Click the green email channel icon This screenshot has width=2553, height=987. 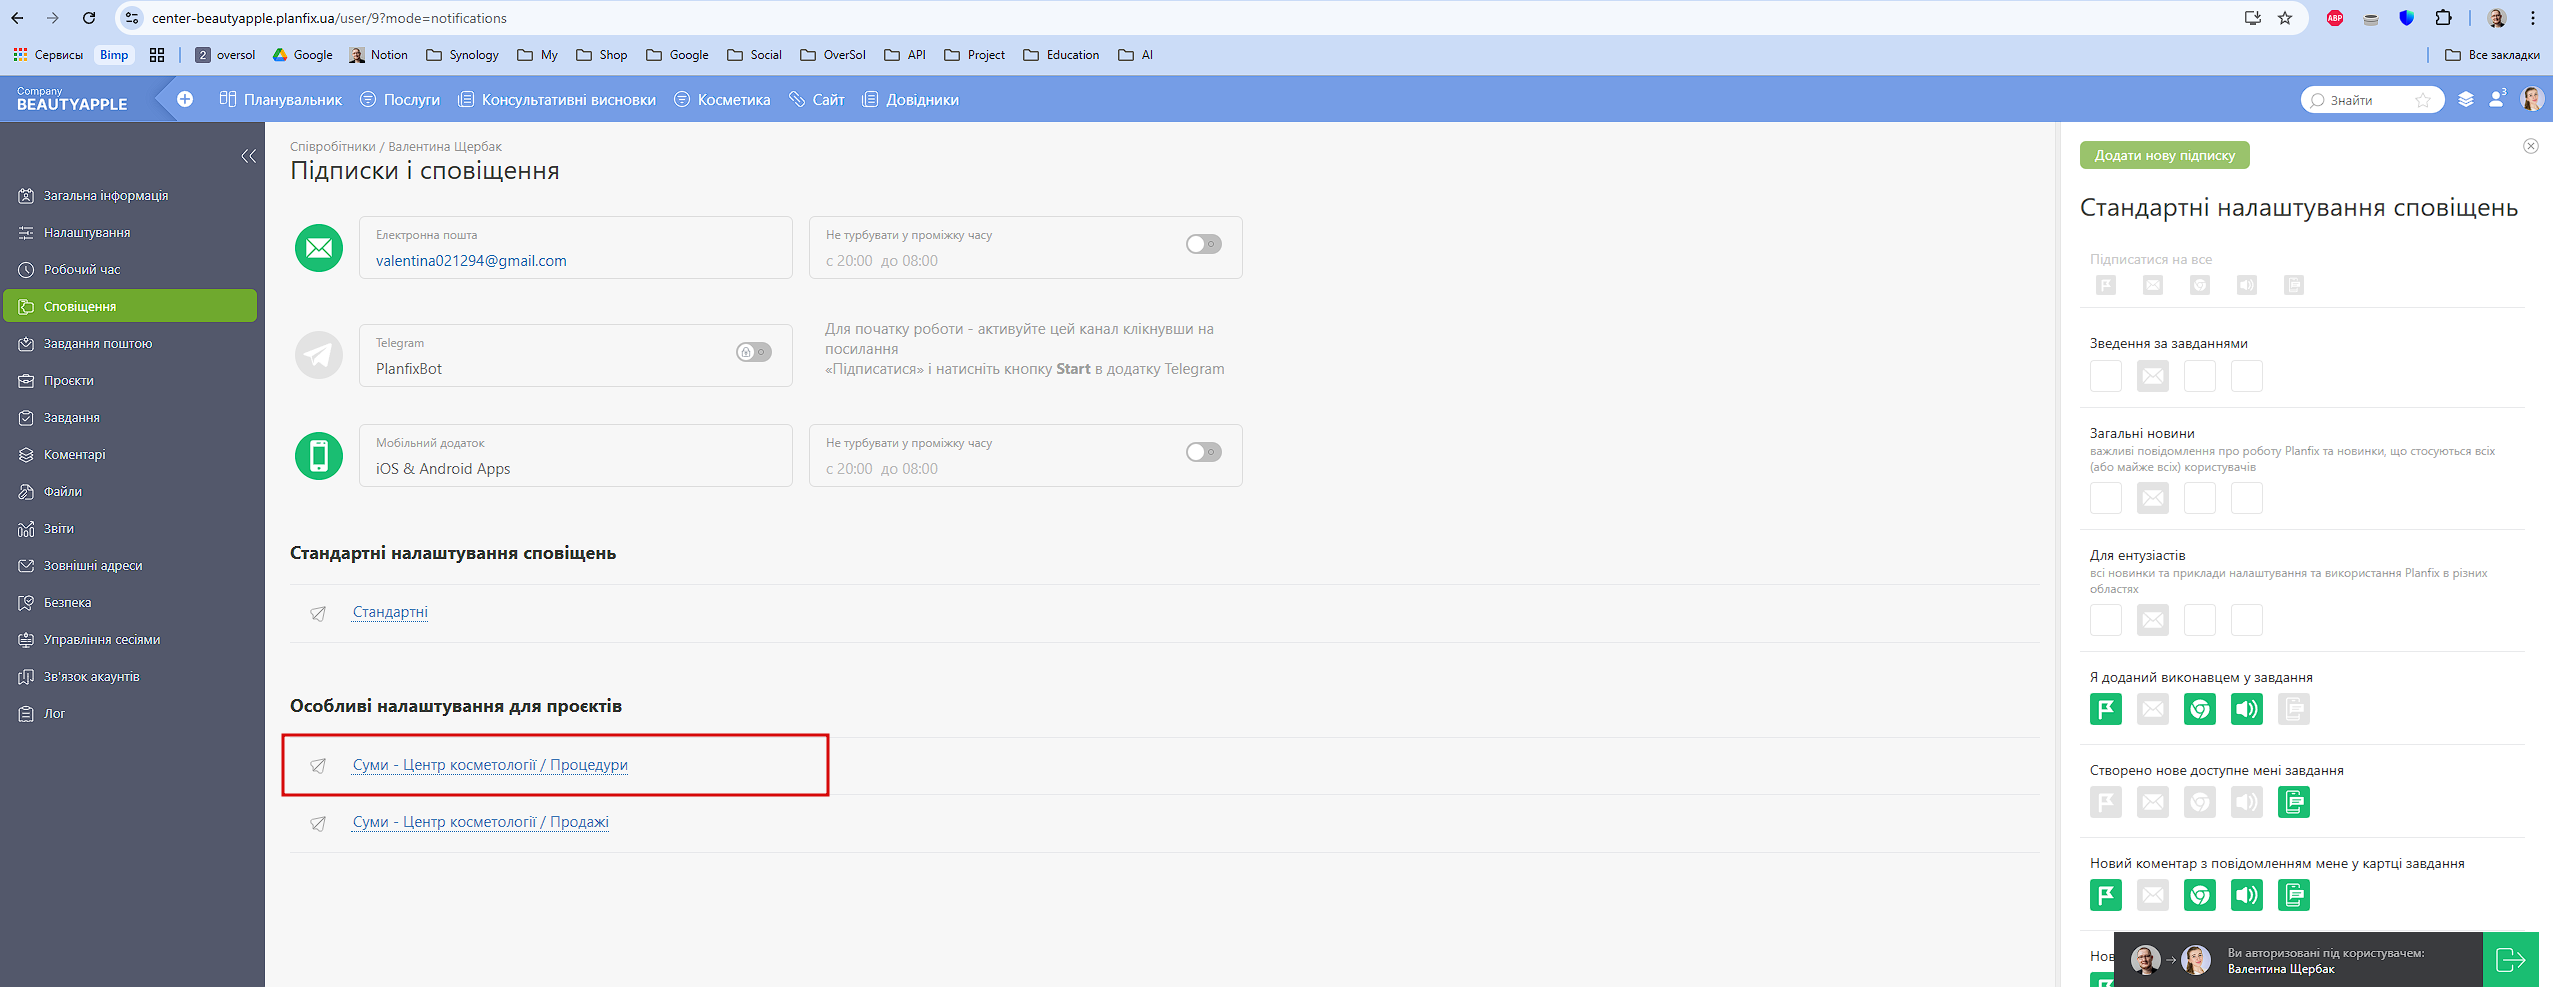319,248
